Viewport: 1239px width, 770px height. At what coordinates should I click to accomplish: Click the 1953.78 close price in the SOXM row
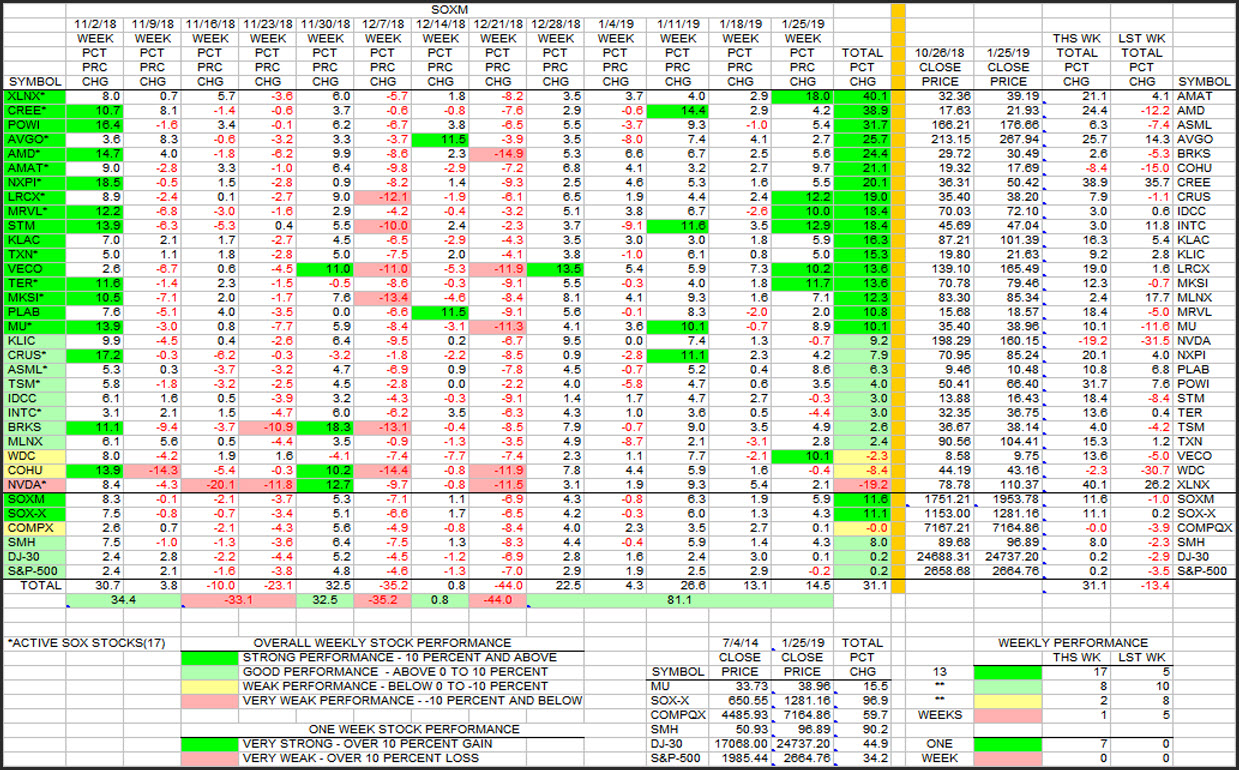(x=1007, y=499)
